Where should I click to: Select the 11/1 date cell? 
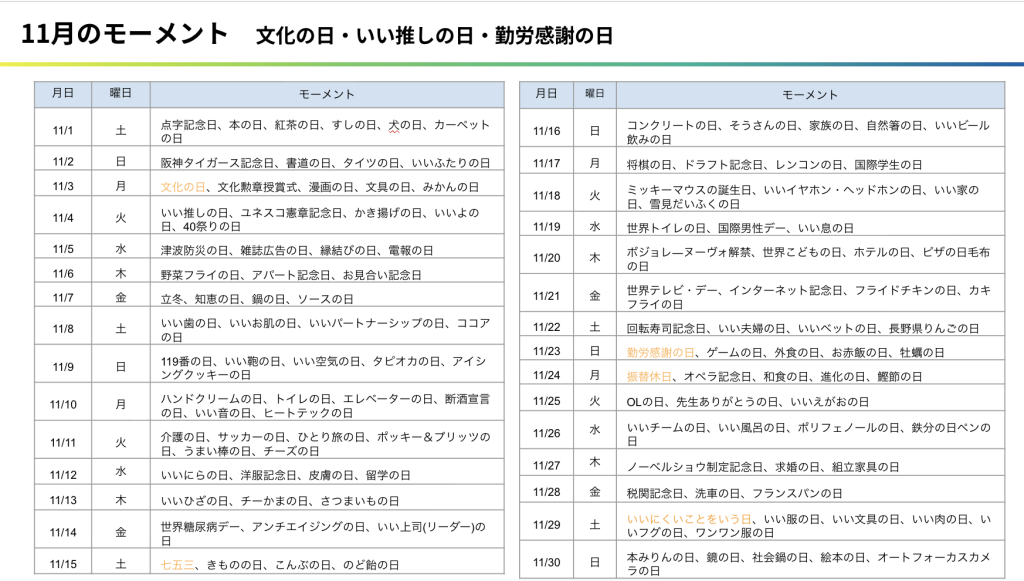63,131
